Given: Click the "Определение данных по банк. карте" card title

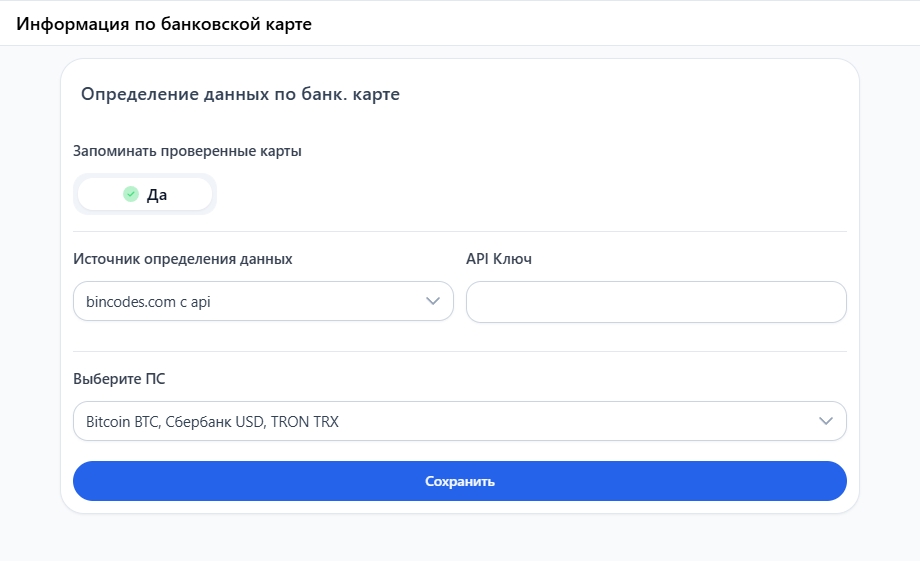Looking at the screenshot, I should [x=240, y=95].
